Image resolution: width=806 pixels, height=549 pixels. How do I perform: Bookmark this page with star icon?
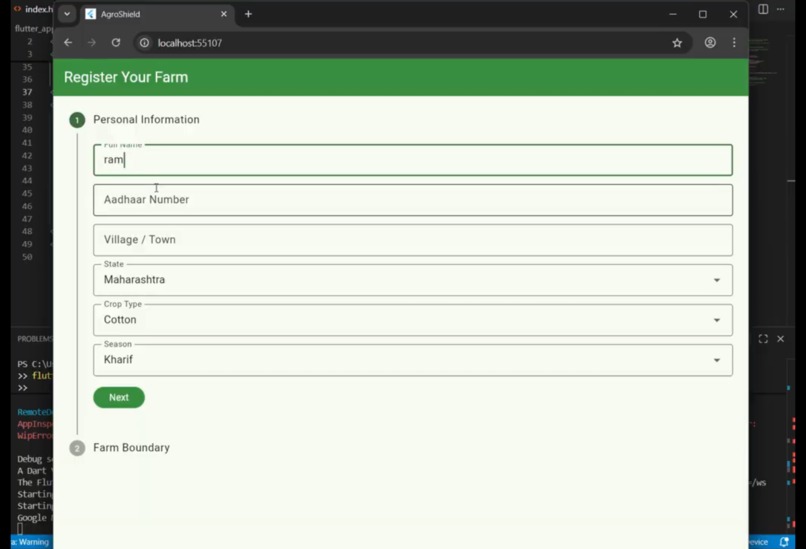coord(677,43)
